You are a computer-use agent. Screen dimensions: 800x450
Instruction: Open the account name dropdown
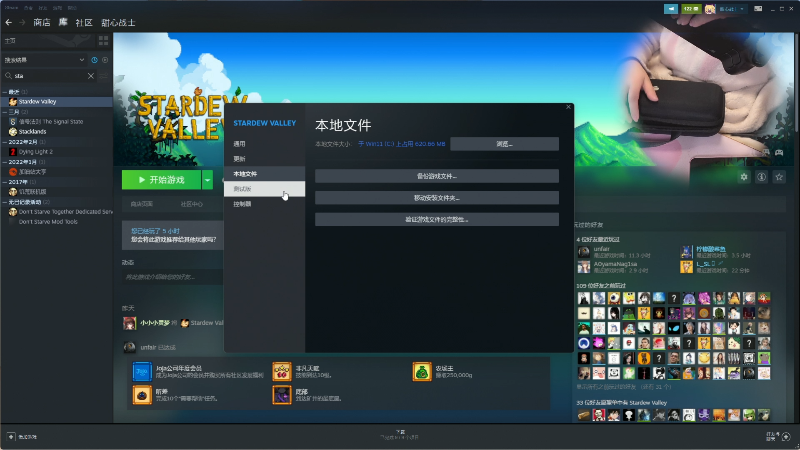732,9
